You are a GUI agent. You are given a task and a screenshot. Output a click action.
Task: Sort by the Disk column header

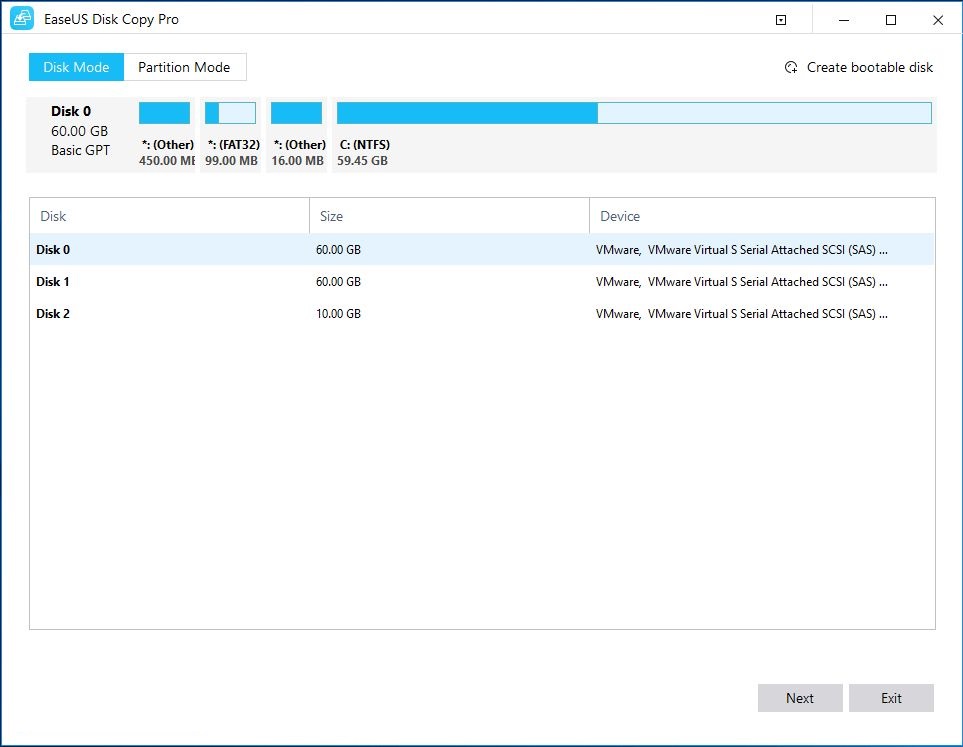170,216
